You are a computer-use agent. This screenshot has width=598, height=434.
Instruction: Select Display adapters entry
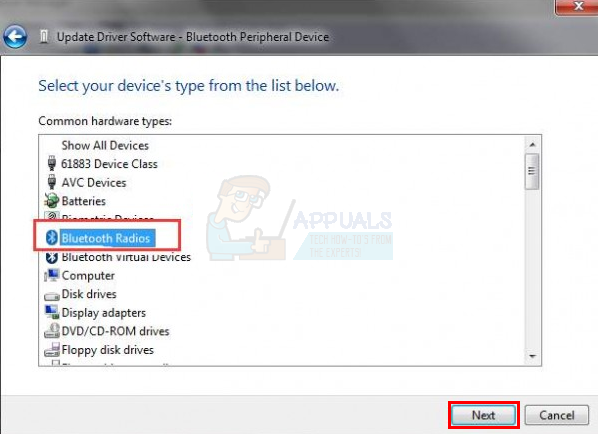click(104, 313)
